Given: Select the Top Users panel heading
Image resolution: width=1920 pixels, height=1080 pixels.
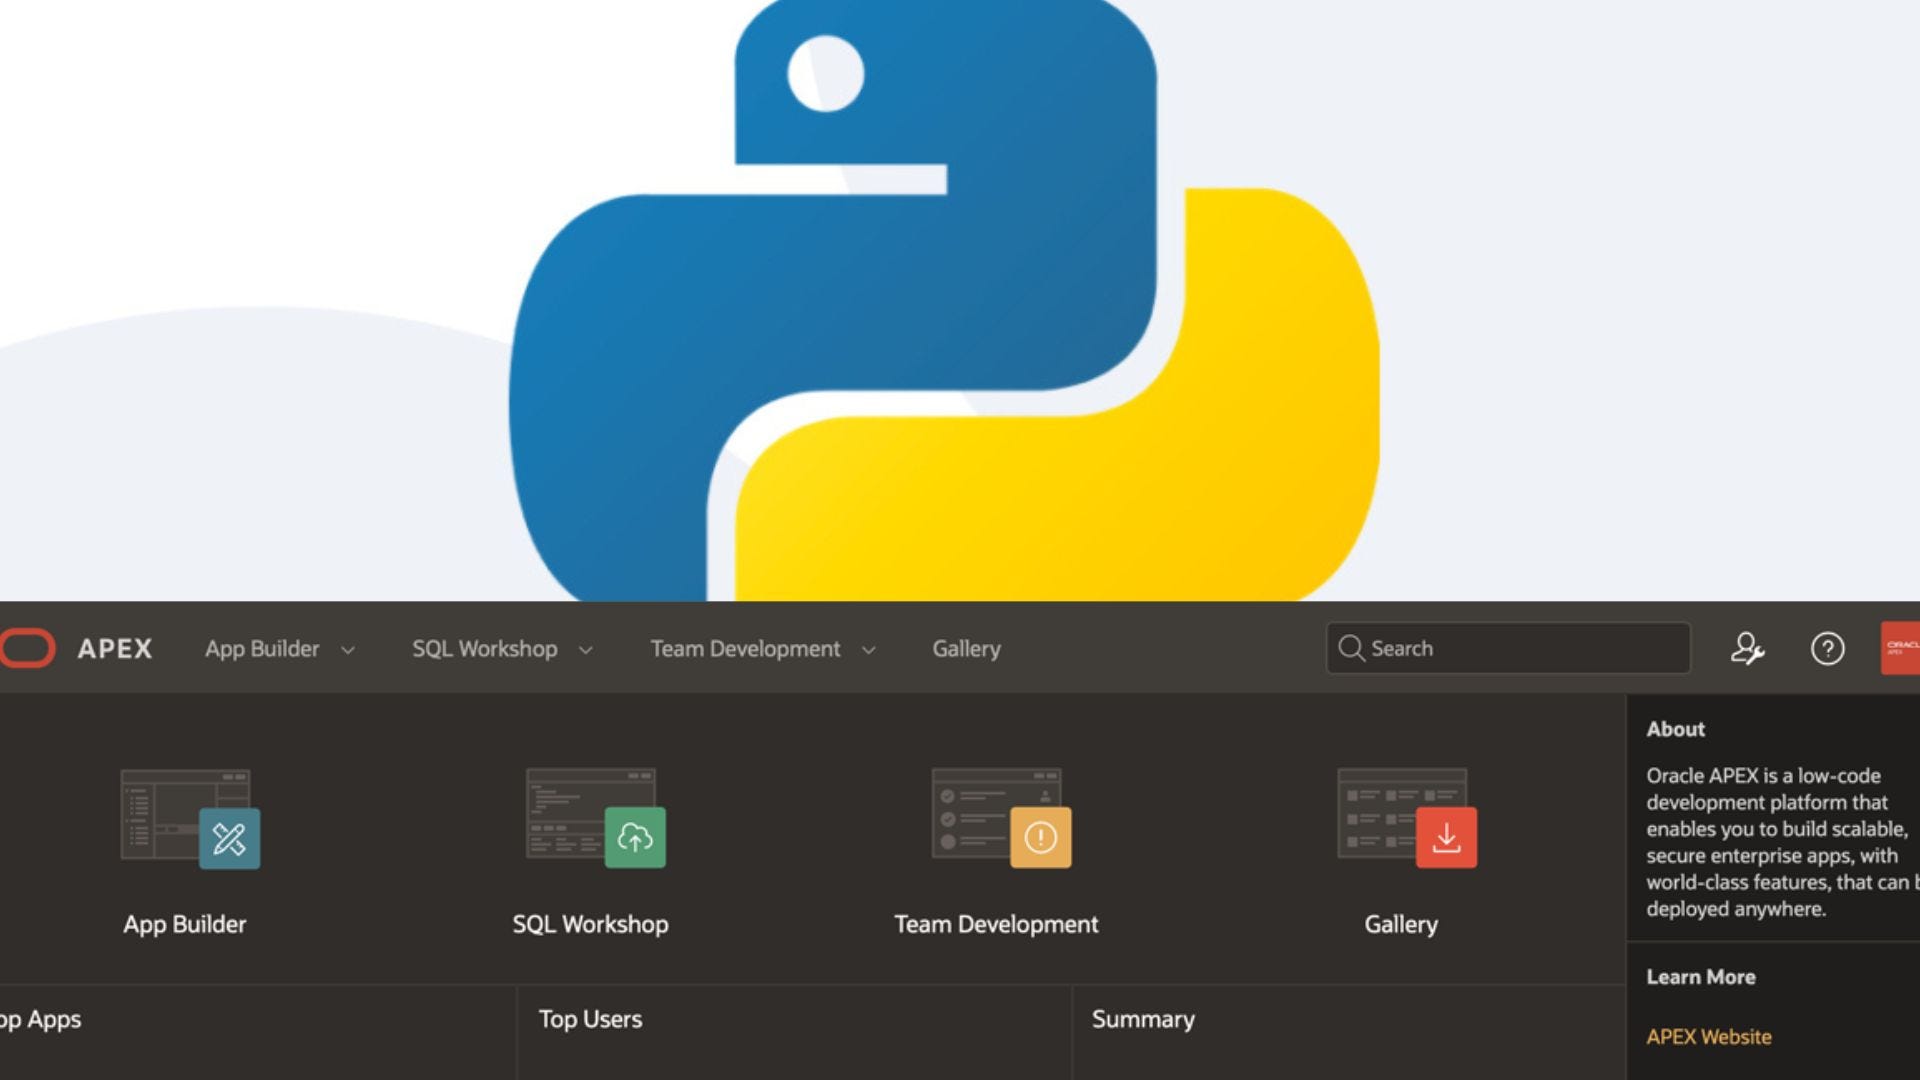Looking at the screenshot, I should point(591,1019).
